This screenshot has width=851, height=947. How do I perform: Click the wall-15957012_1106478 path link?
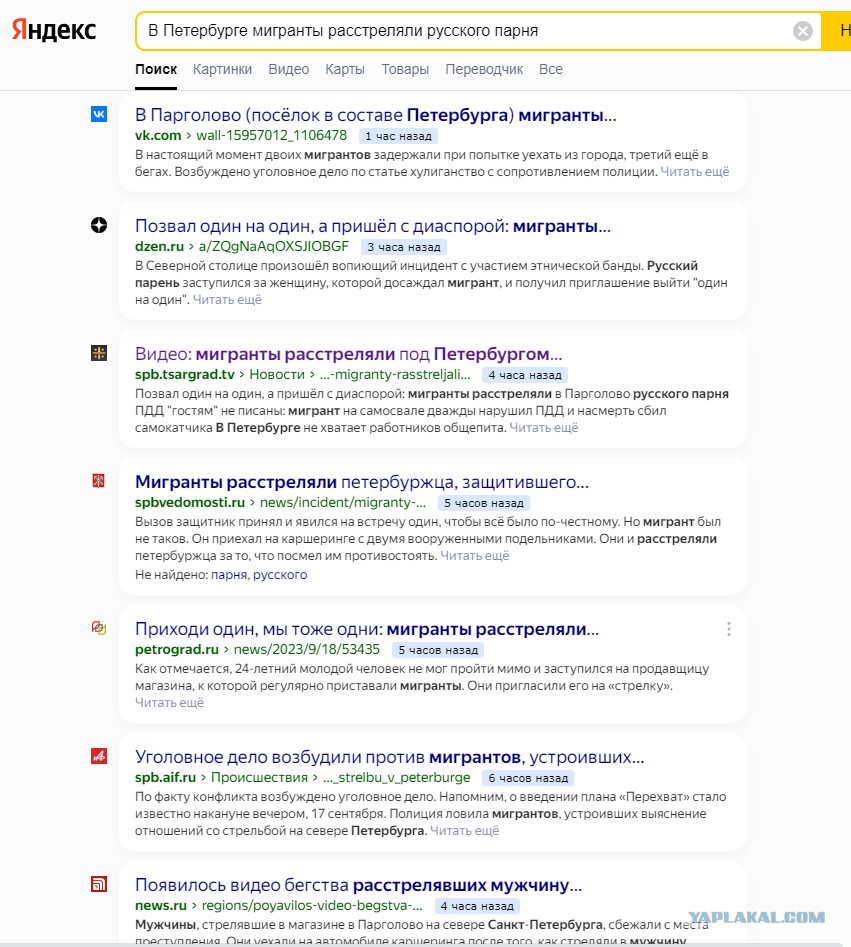[x=271, y=135]
